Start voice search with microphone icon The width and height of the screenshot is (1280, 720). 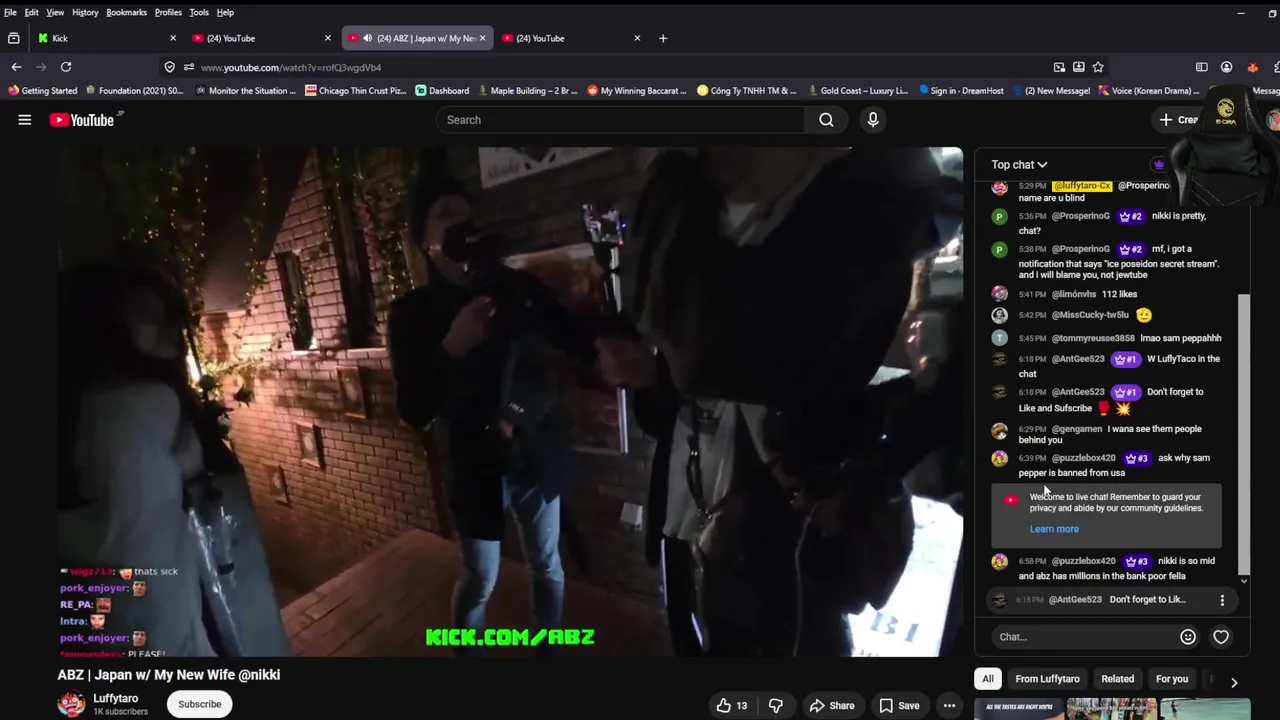(x=873, y=120)
